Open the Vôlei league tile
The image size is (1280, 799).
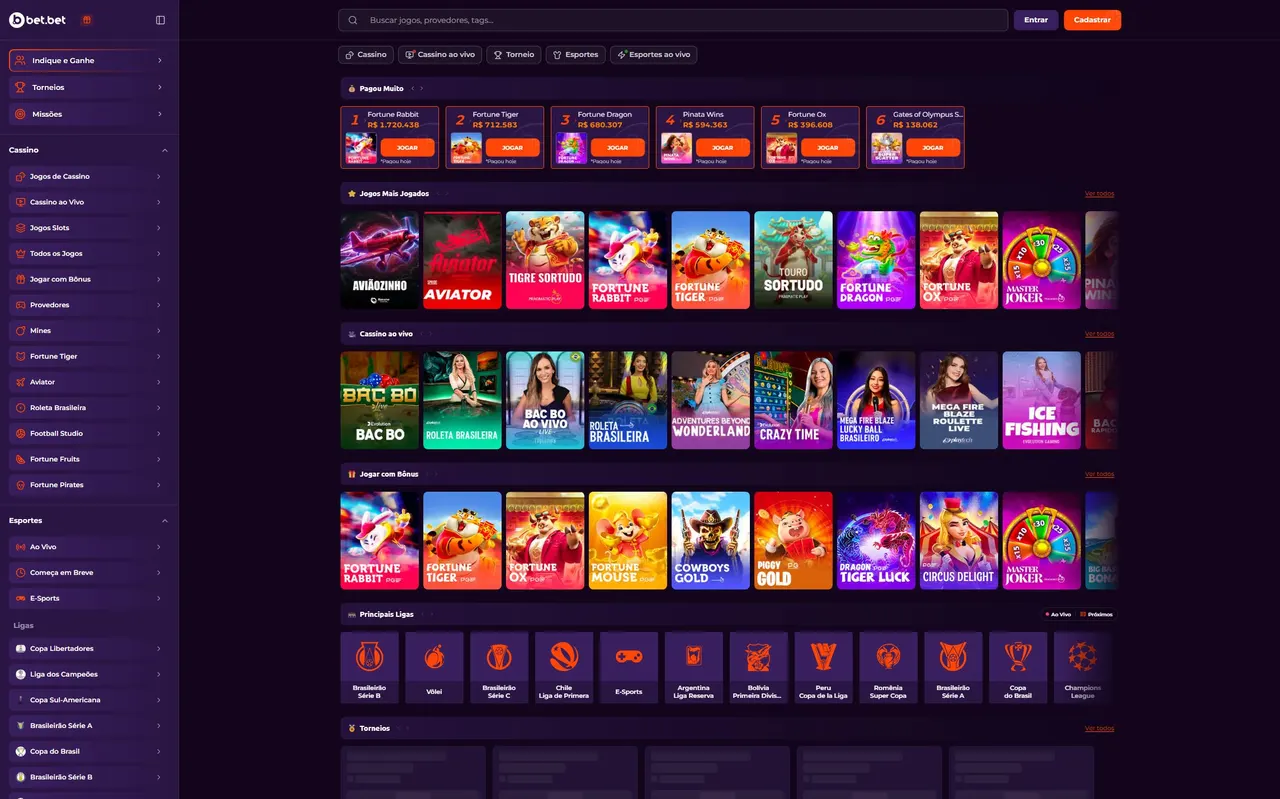coord(434,668)
